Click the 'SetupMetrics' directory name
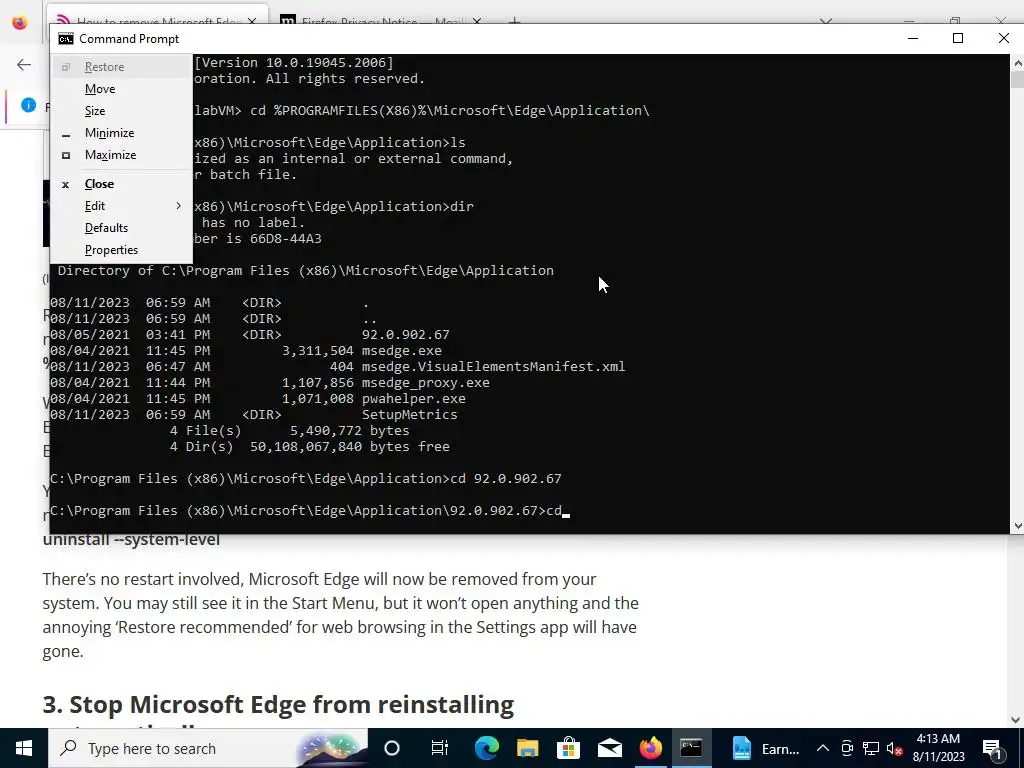 click(409, 415)
